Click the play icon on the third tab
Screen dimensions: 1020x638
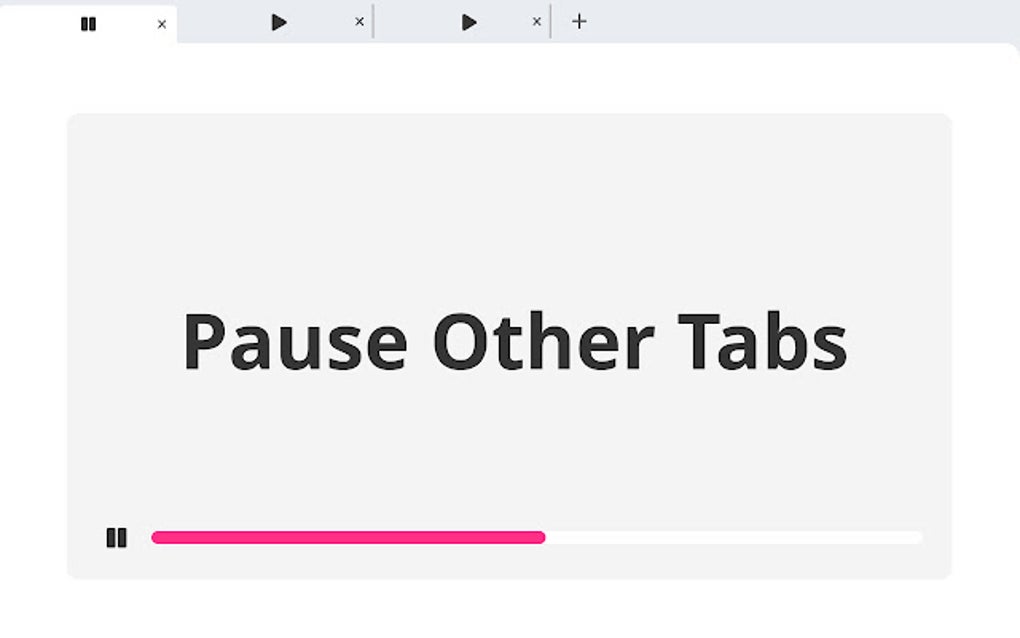(467, 23)
